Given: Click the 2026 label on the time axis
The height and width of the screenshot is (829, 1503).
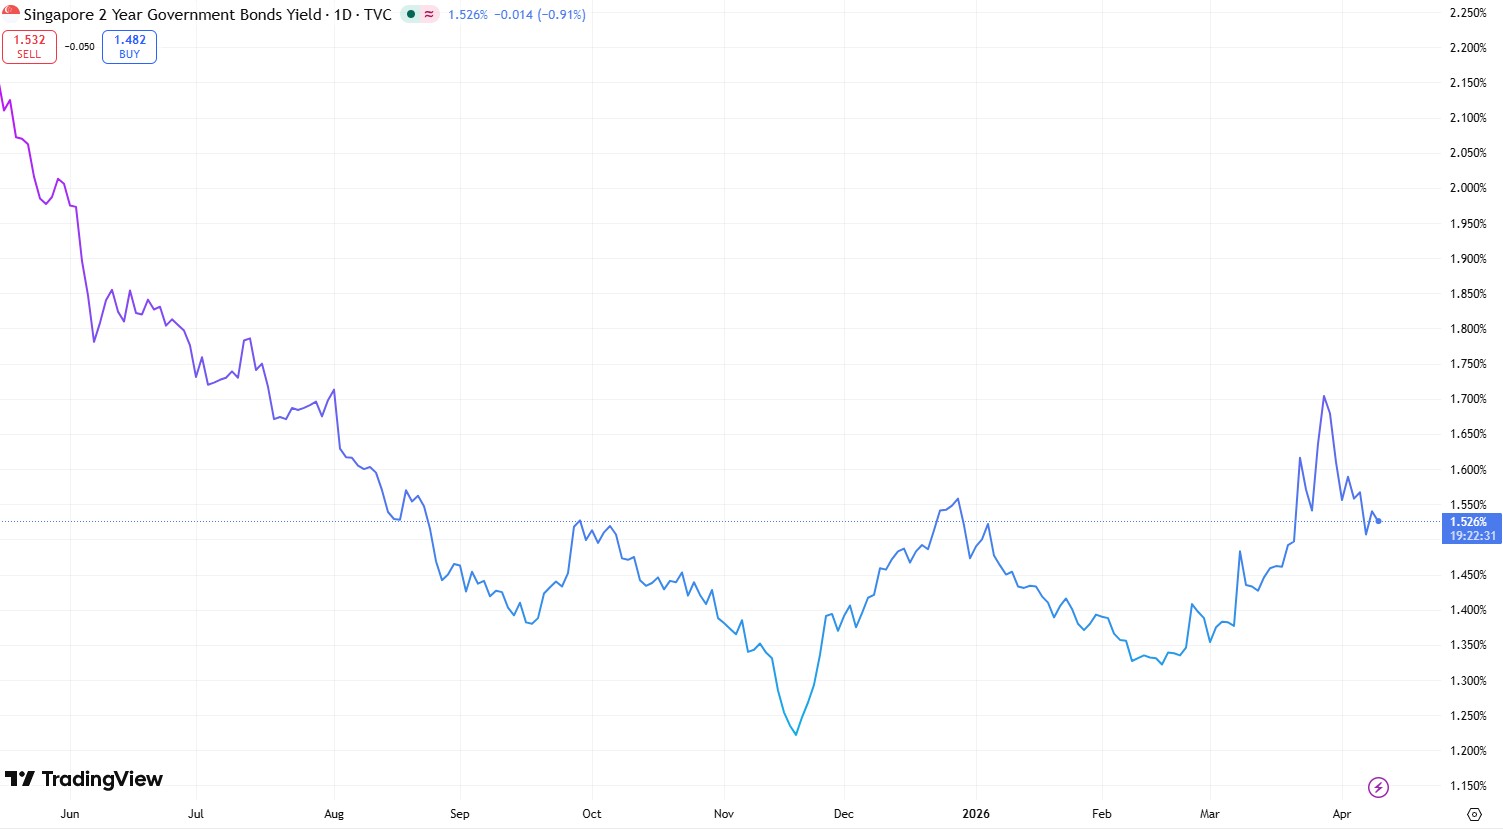Looking at the screenshot, I should click(975, 814).
